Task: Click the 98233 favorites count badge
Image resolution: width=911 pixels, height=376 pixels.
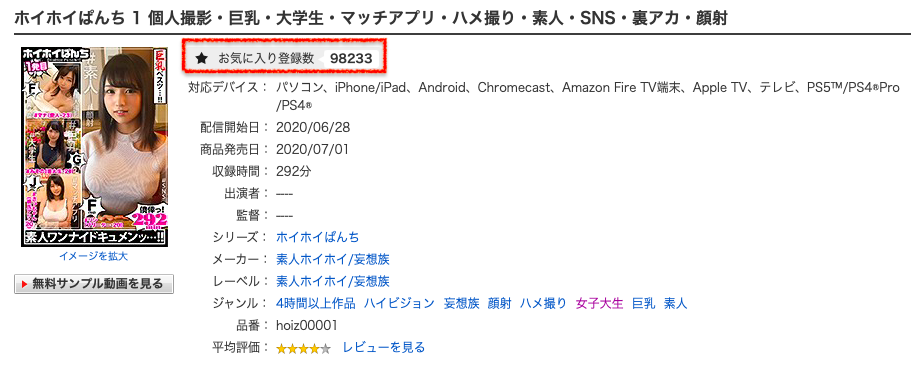Action: click(x=351, y=58)
